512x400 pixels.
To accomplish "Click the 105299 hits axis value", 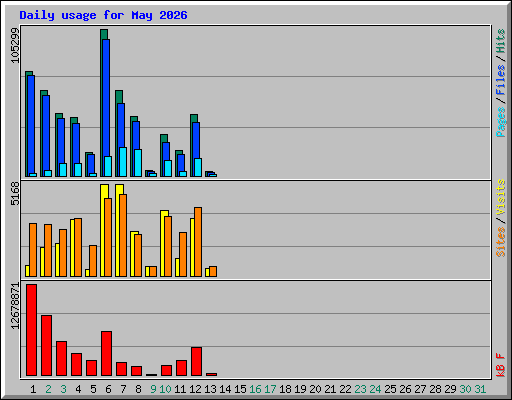I will tap(15, 45).
